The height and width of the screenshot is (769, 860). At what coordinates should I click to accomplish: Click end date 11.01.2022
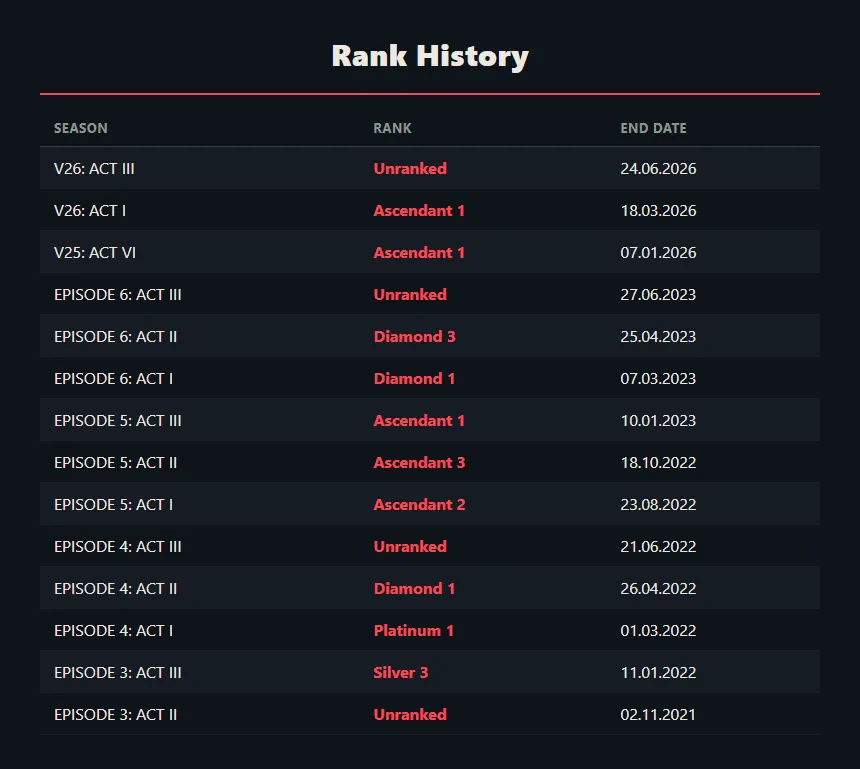658,673
